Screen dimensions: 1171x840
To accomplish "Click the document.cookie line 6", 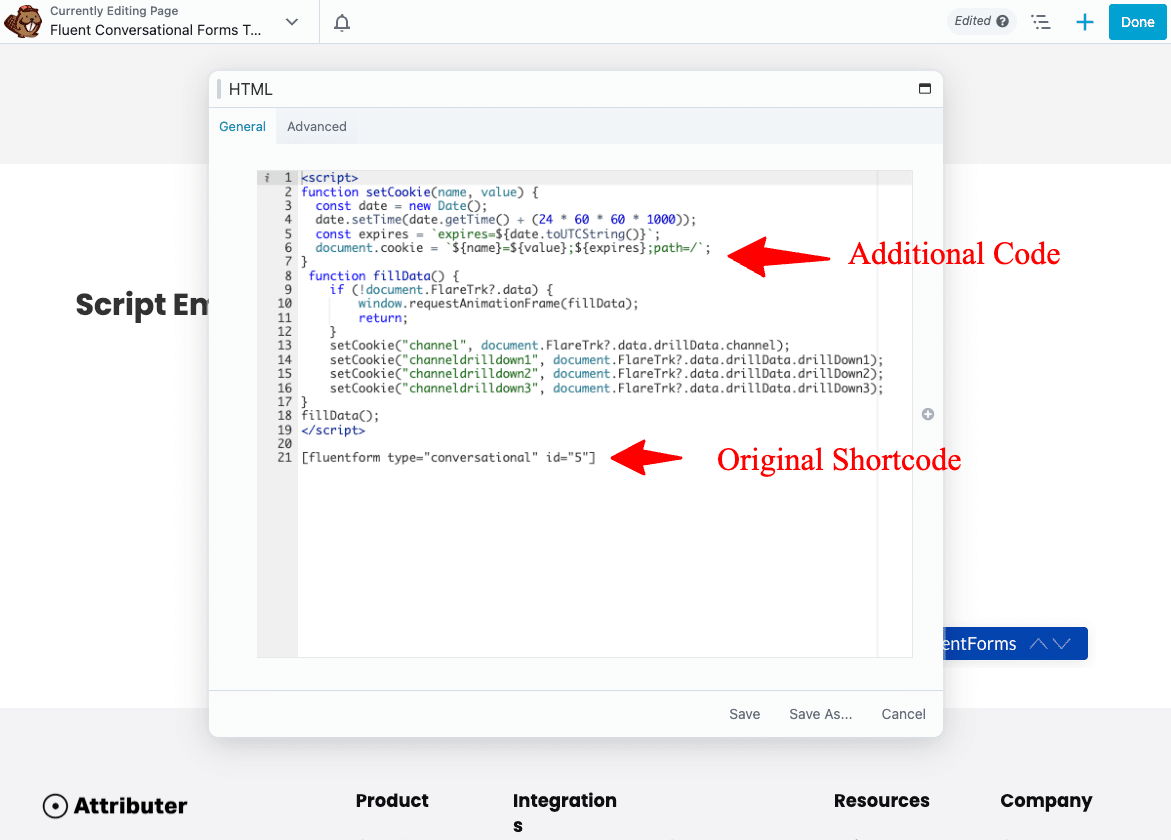I will click(513, 248).
